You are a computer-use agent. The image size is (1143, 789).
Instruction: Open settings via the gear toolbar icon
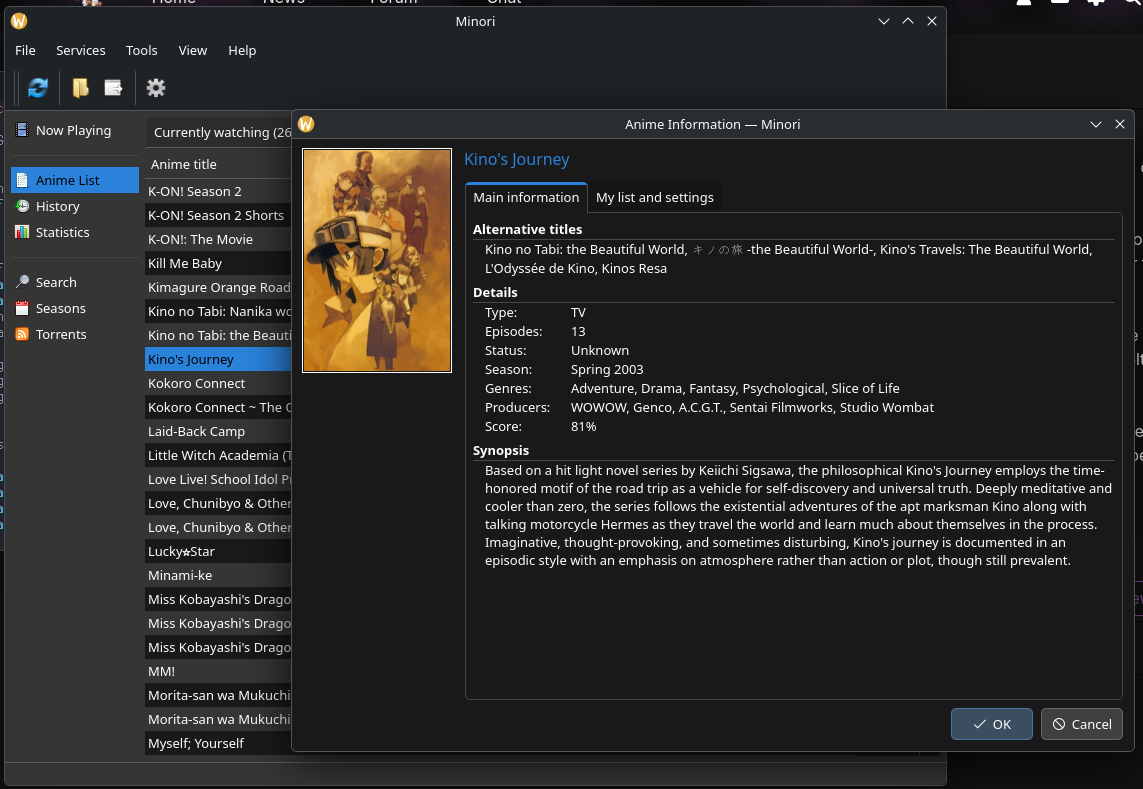point(156,88)
